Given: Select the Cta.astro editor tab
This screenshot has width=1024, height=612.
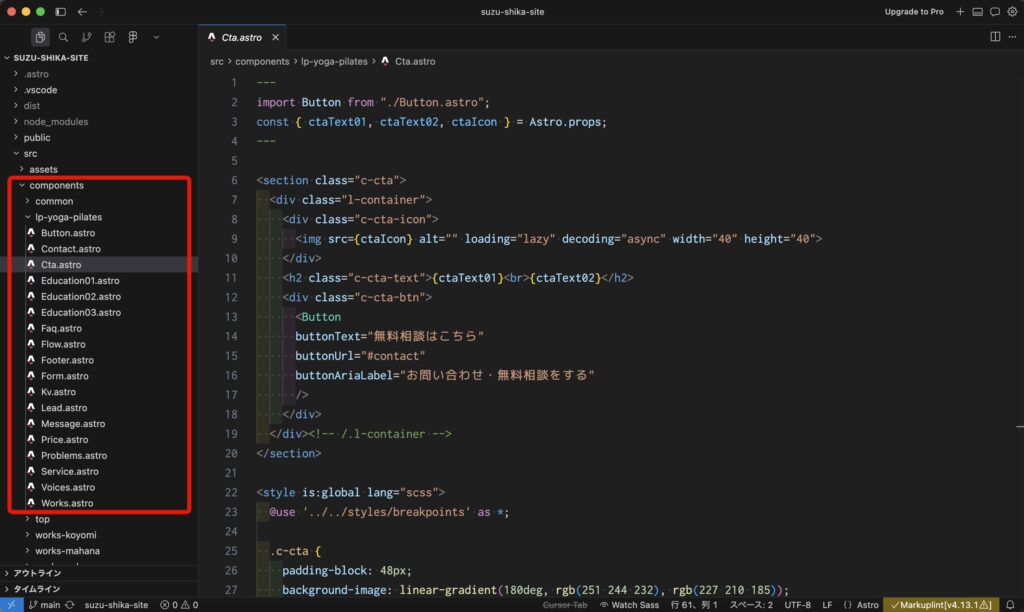Looking at the screenshot, I should 241,37.
